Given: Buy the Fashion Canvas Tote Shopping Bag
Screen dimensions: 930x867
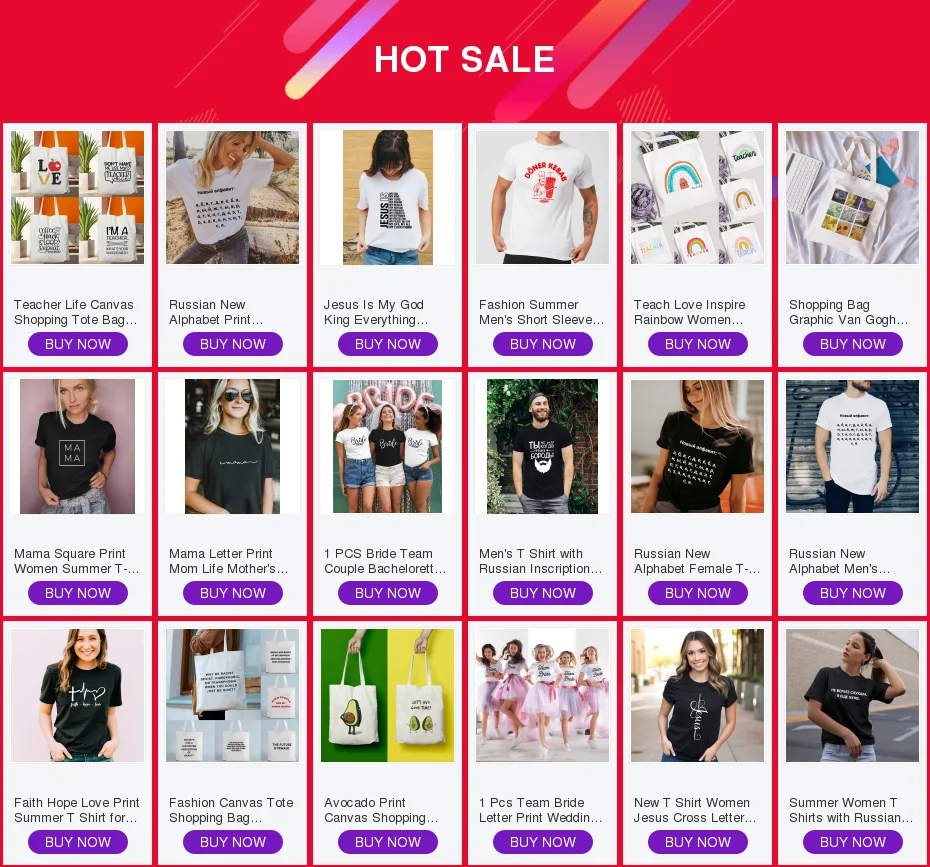Looking at the screenshot, I should (x=232, y=842).
